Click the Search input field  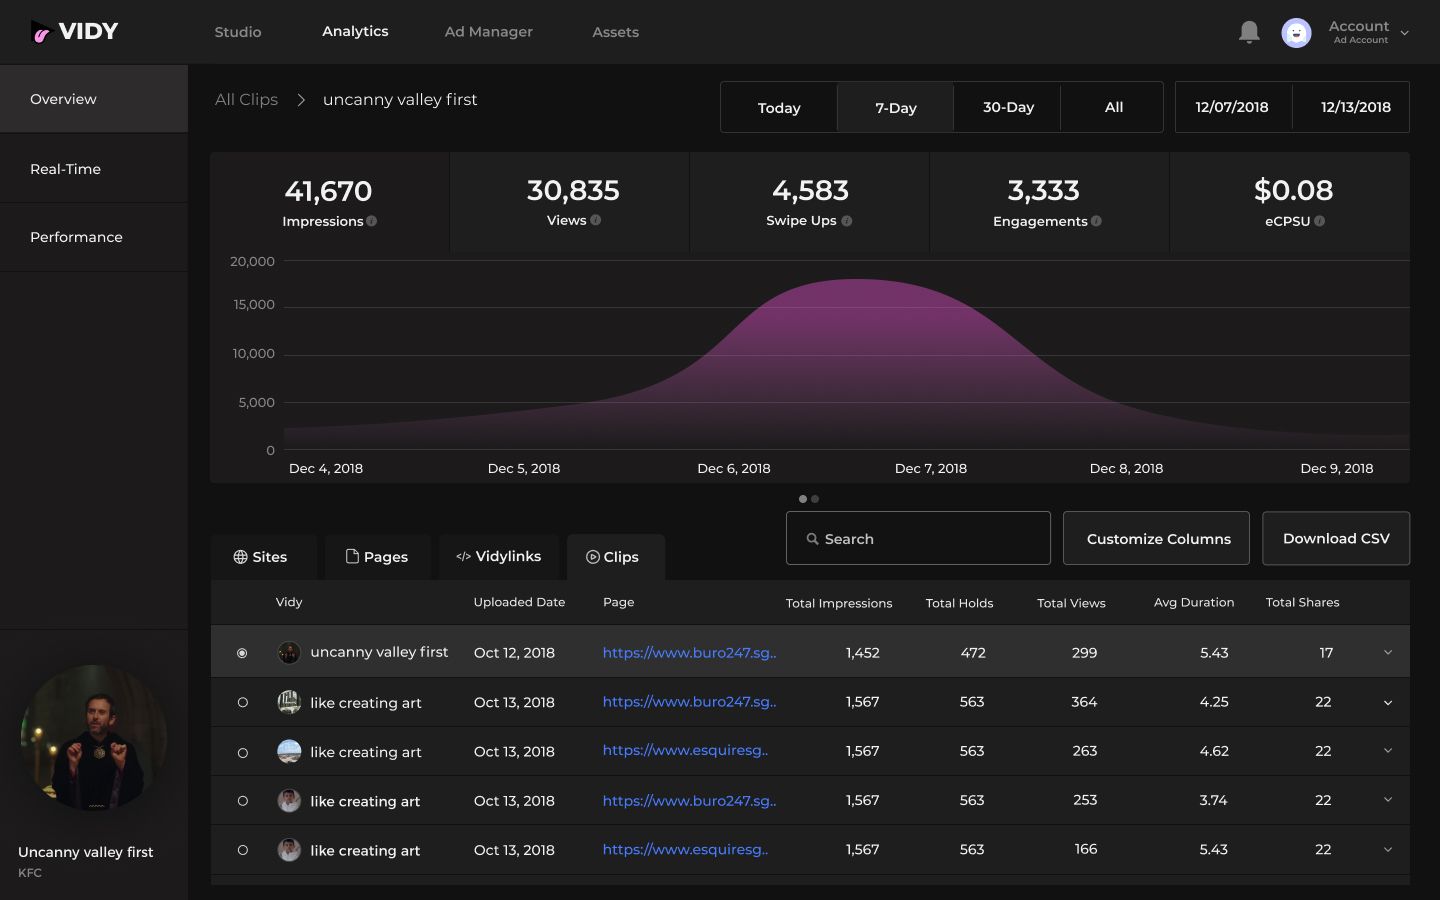918,539
